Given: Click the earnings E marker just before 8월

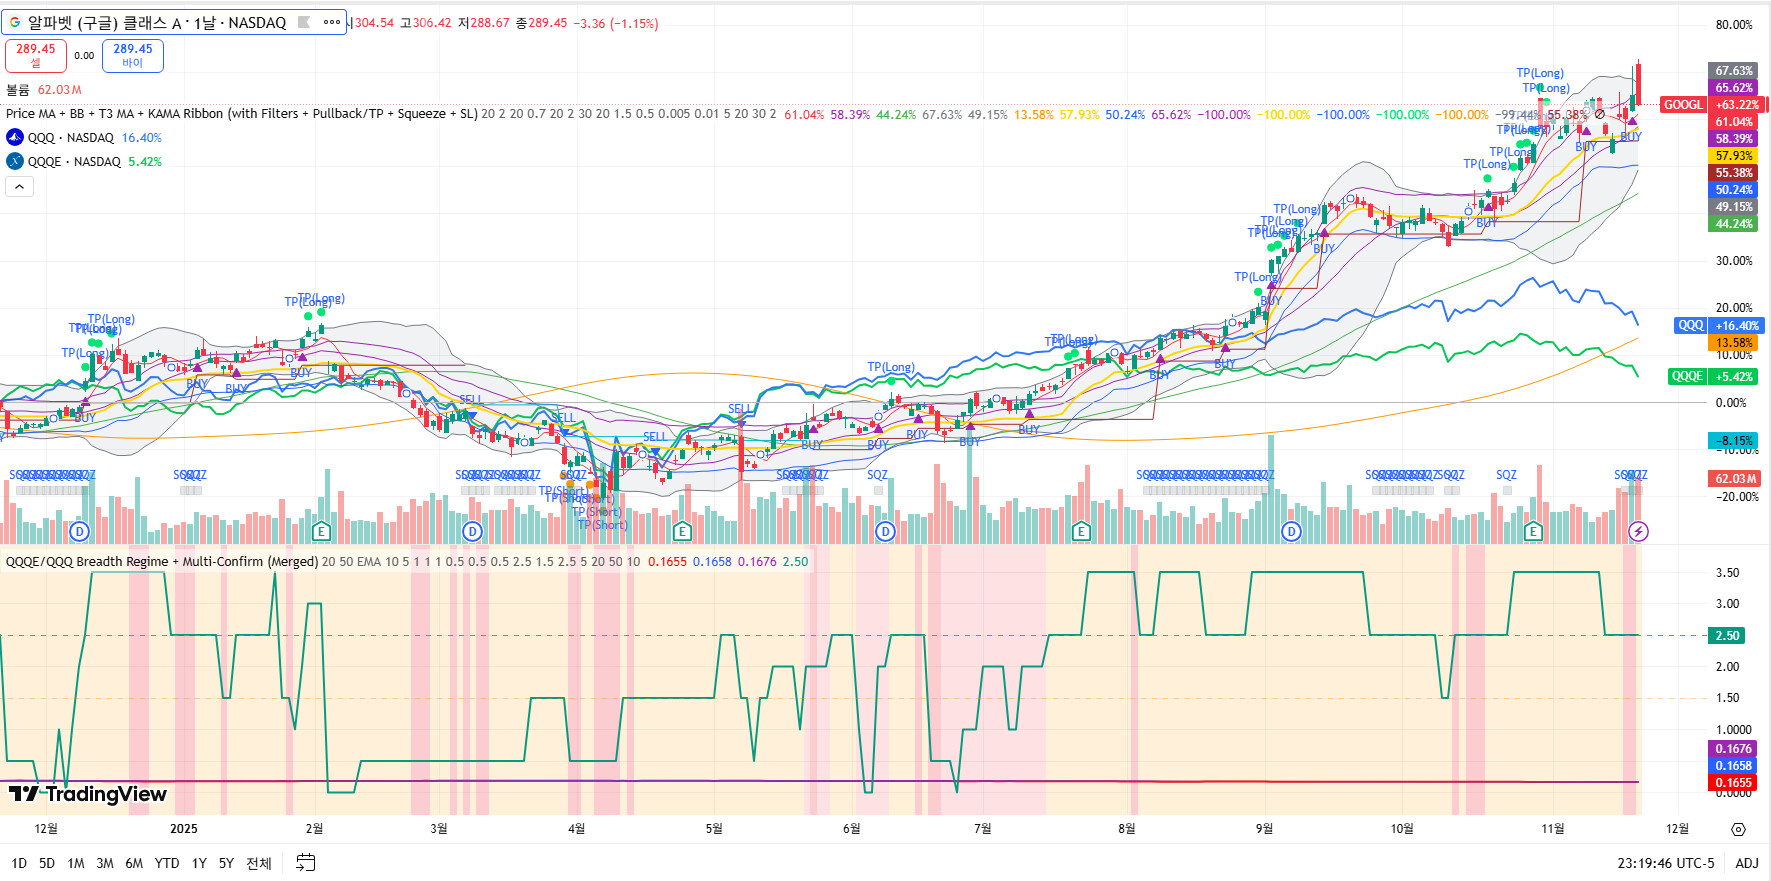Looking at the screenshot, I should pos(1080,531).
